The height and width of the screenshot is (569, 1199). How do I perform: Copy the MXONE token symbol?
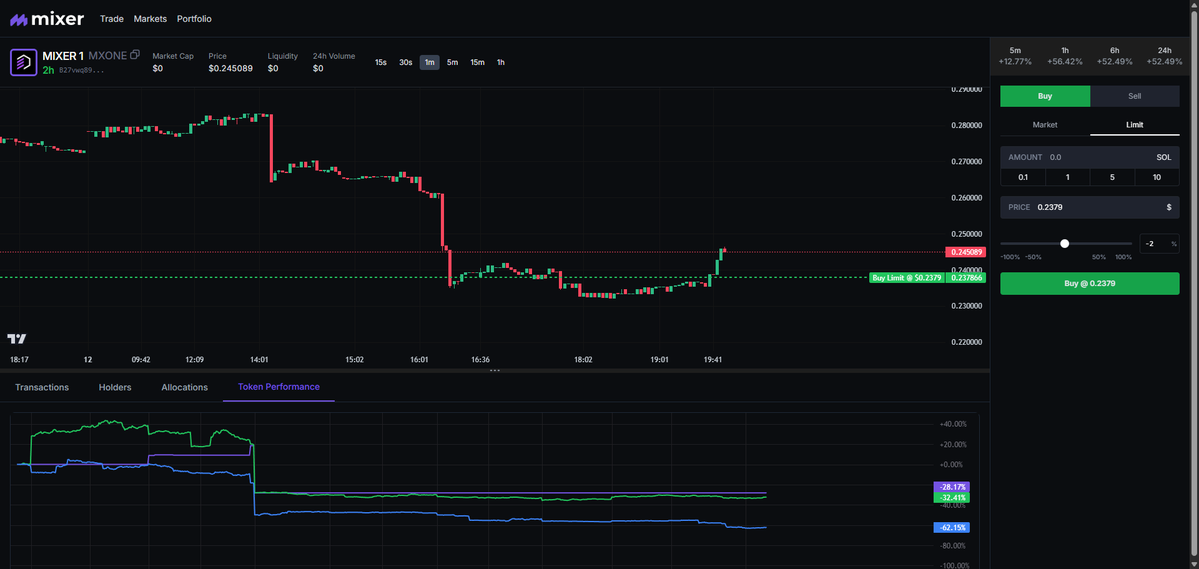point(135,55)
